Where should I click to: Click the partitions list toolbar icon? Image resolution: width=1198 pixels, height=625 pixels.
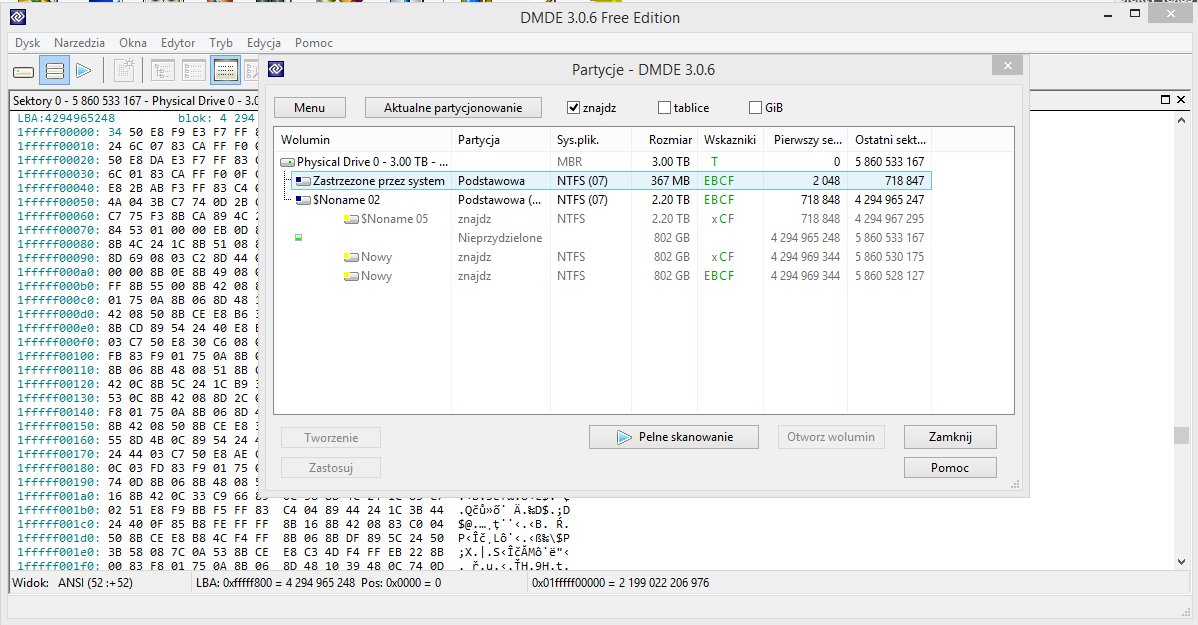[55, 71]
